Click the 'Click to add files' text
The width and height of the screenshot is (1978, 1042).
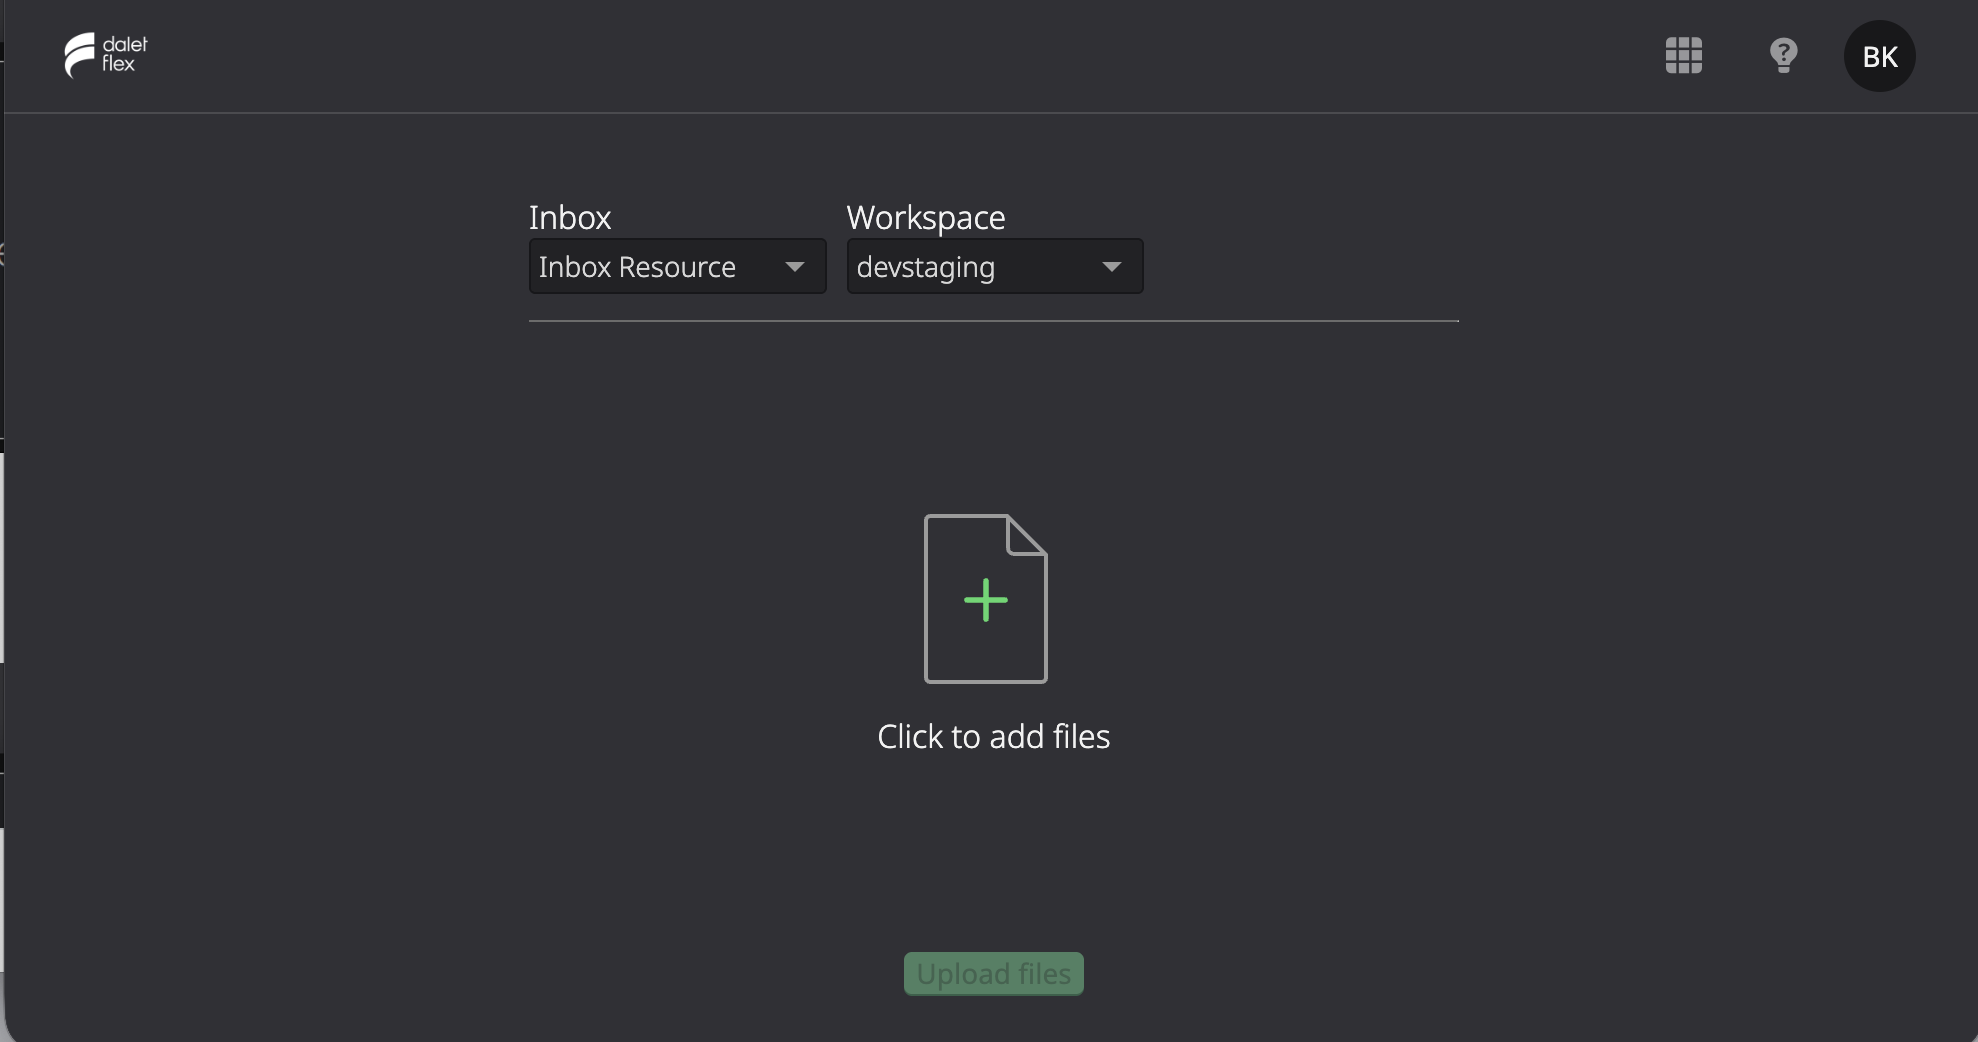pyautogui.click(x=994, y=737)
